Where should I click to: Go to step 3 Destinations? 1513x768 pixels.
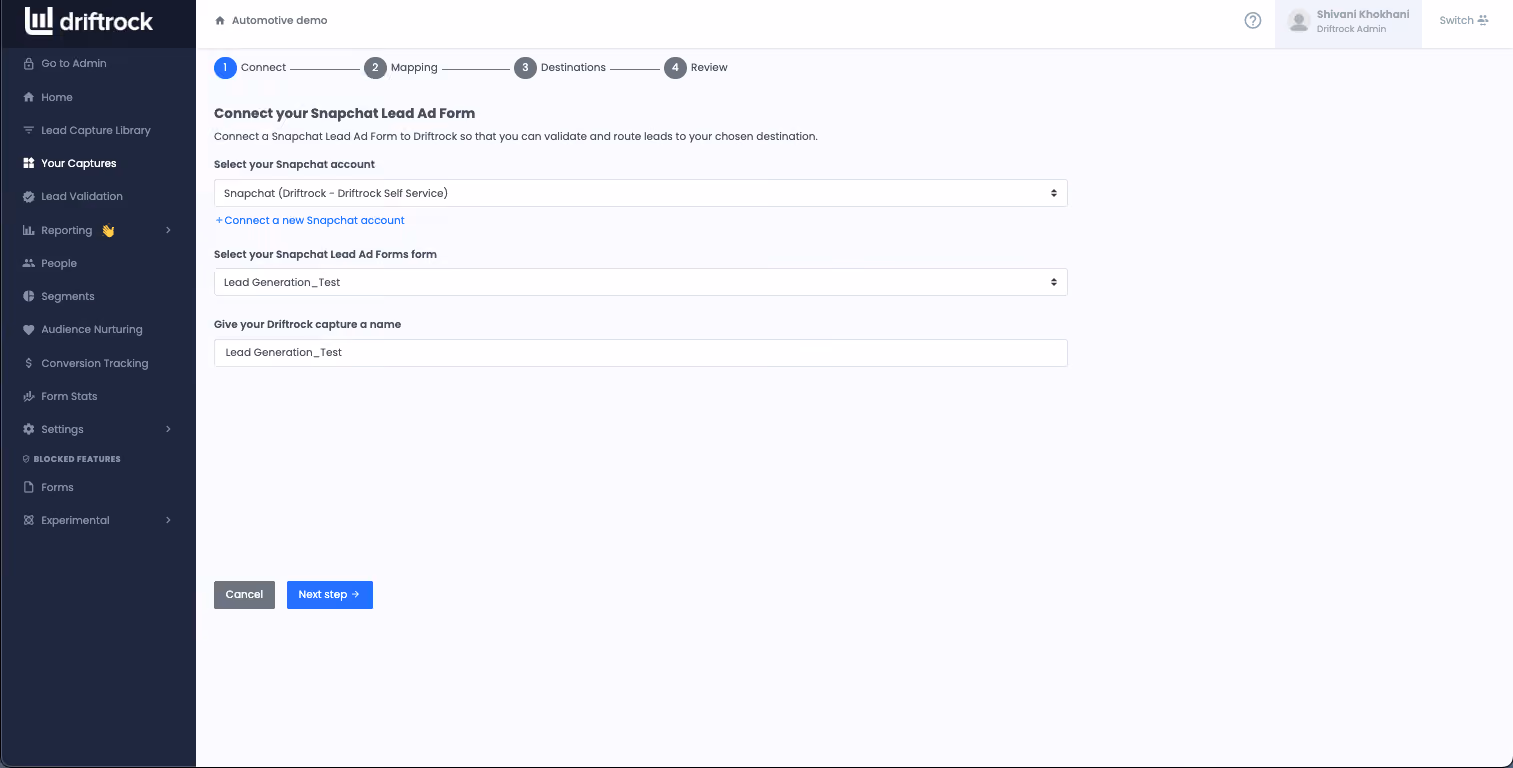pos(560,68)
